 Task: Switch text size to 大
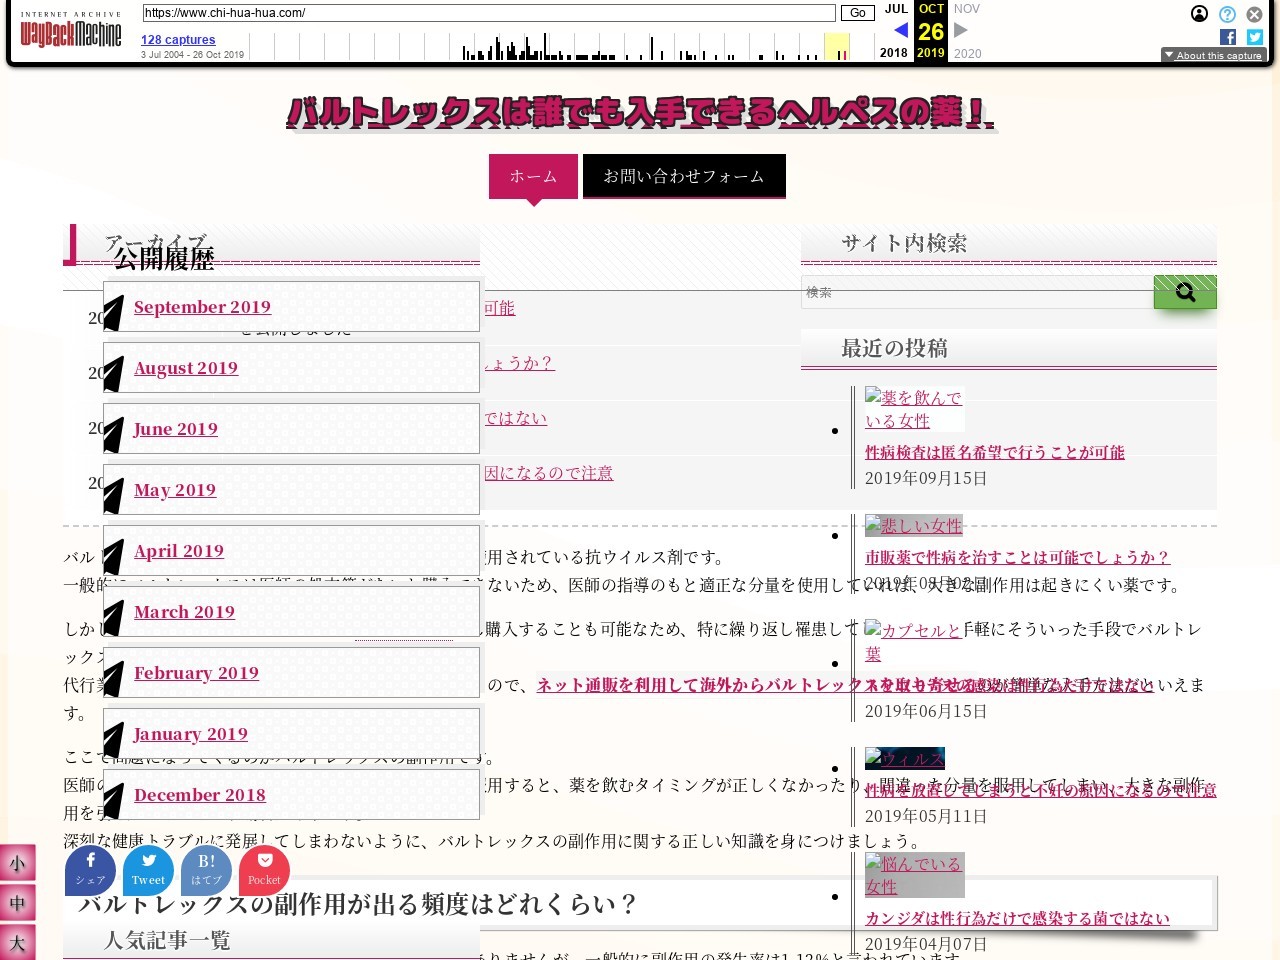18,942
